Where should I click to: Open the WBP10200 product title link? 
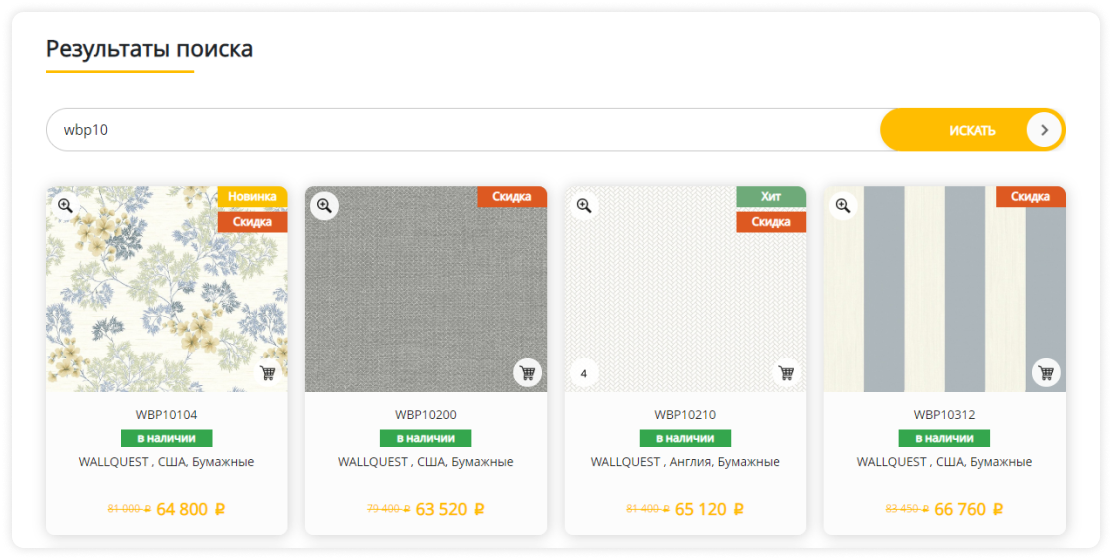pos(425,415)
